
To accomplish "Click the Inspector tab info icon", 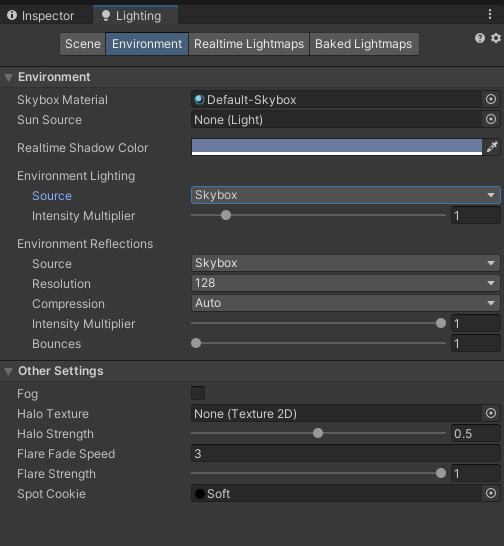I will pyautogui.click(x=12, y=15).
